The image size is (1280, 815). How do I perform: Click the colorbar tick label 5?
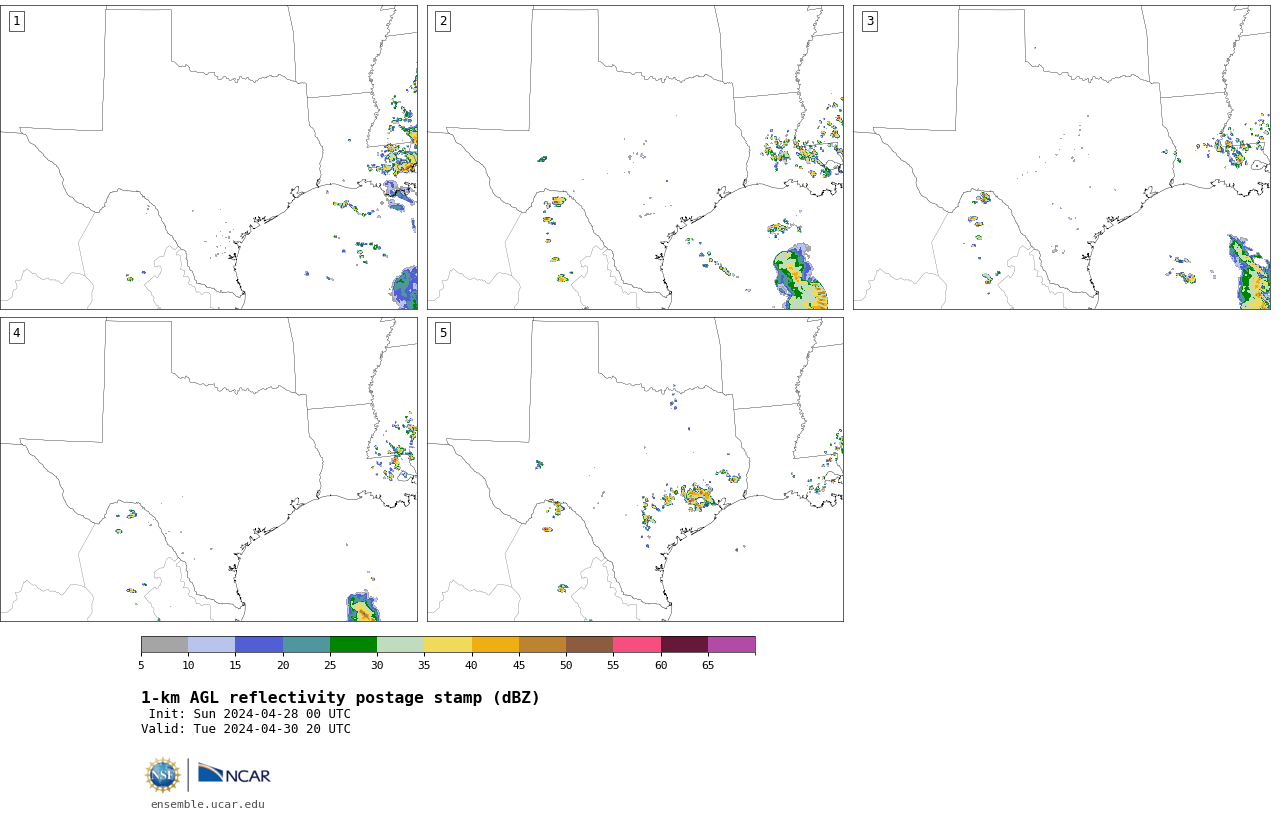(141, 665)
